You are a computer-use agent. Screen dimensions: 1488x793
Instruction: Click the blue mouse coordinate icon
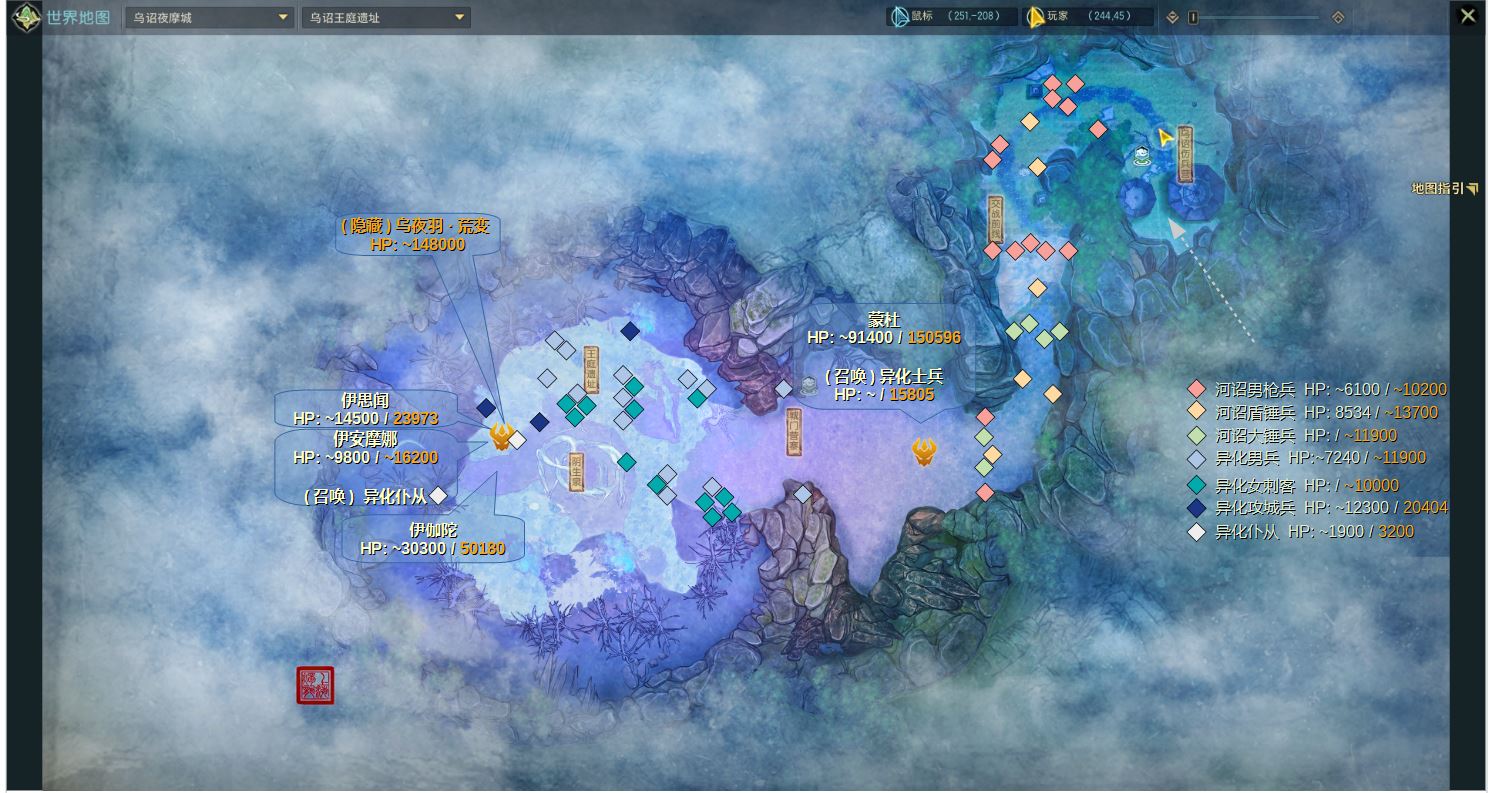[x=899, y=17]
